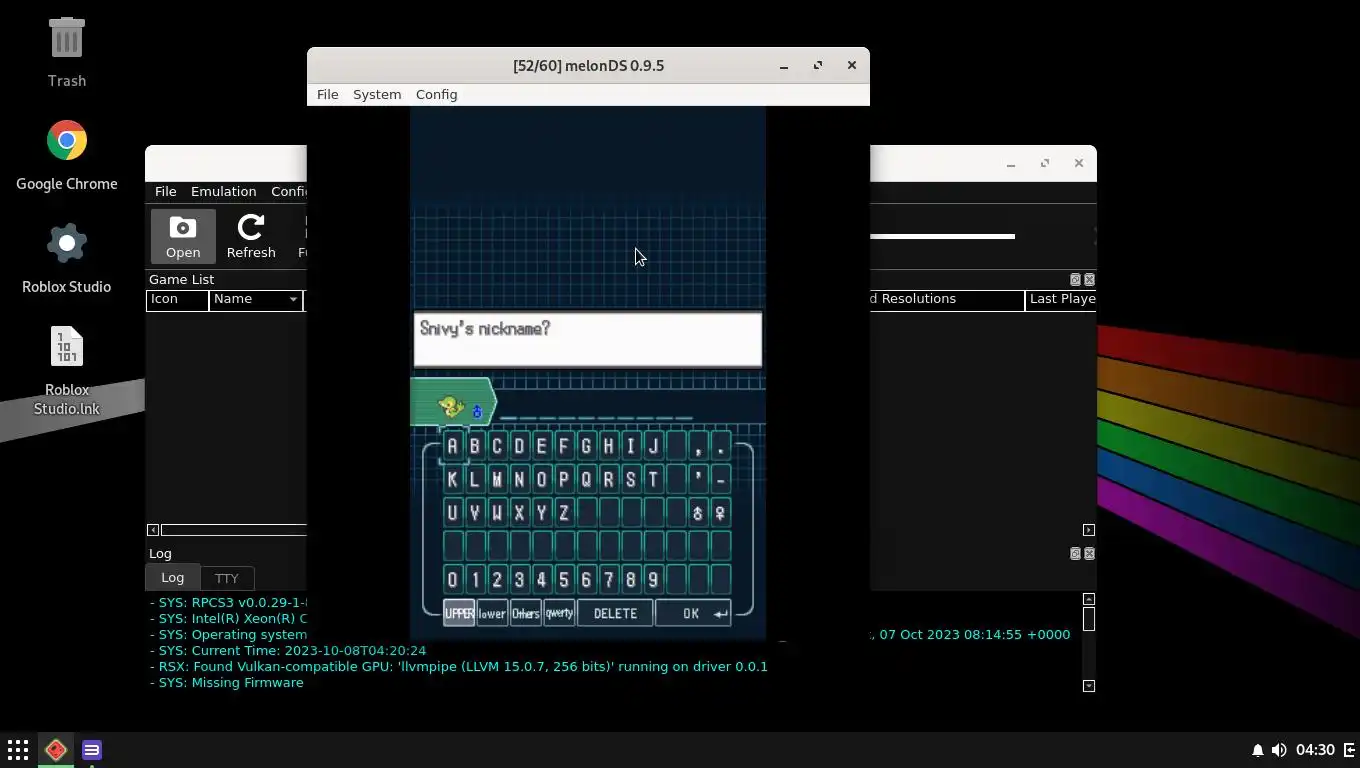
Task: Tap the letter Y key
Action: tap(541, 513)
